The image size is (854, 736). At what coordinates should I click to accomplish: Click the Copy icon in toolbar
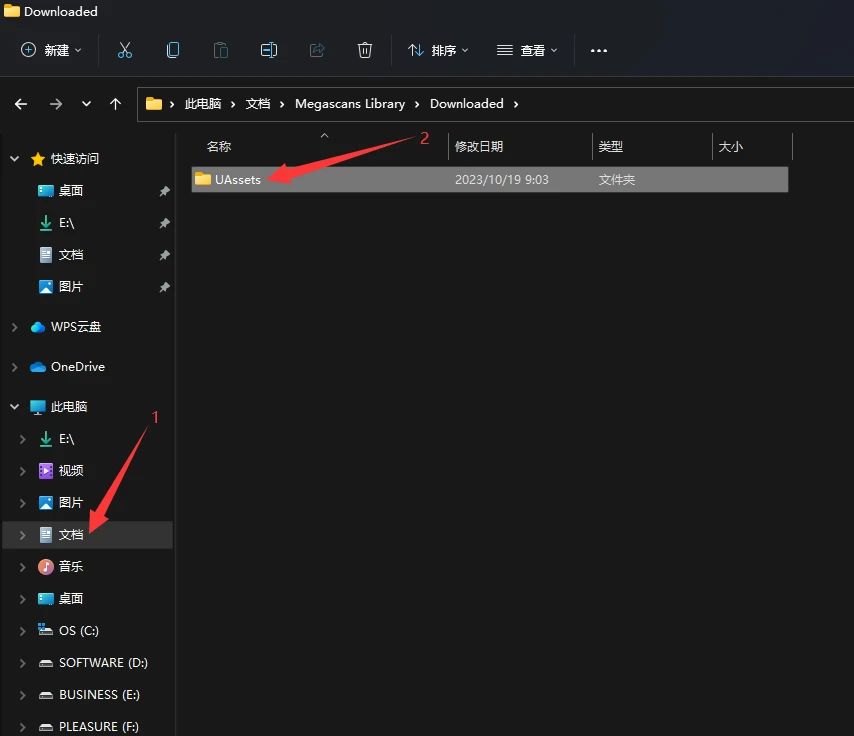(173, 50)
